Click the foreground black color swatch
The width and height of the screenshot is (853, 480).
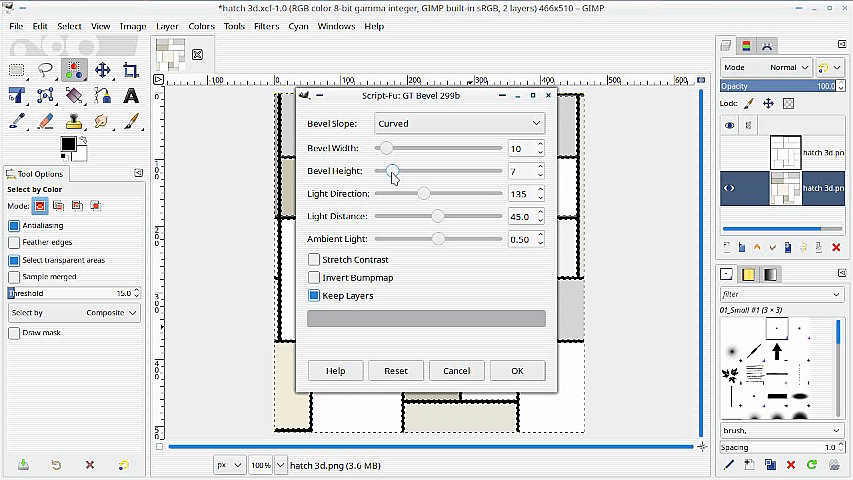[x=68, y=144]
